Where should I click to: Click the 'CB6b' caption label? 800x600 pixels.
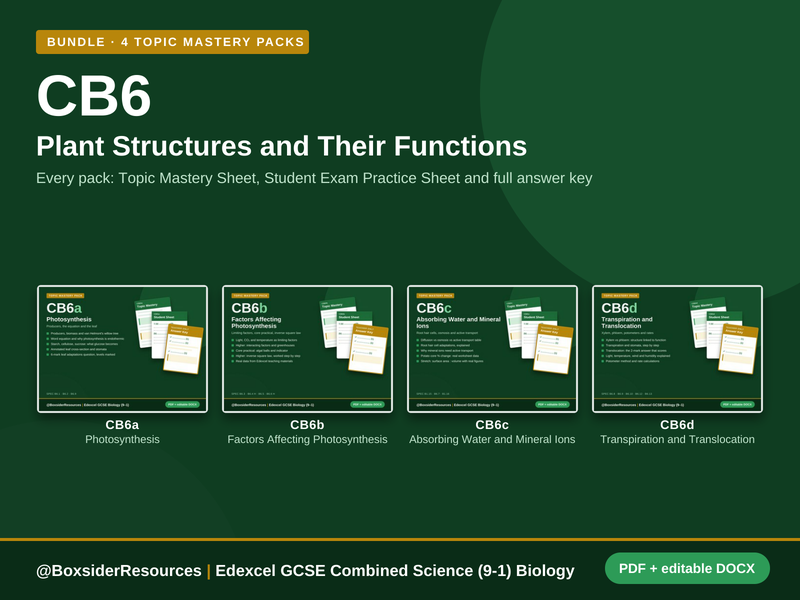click(x=307, y=424)
